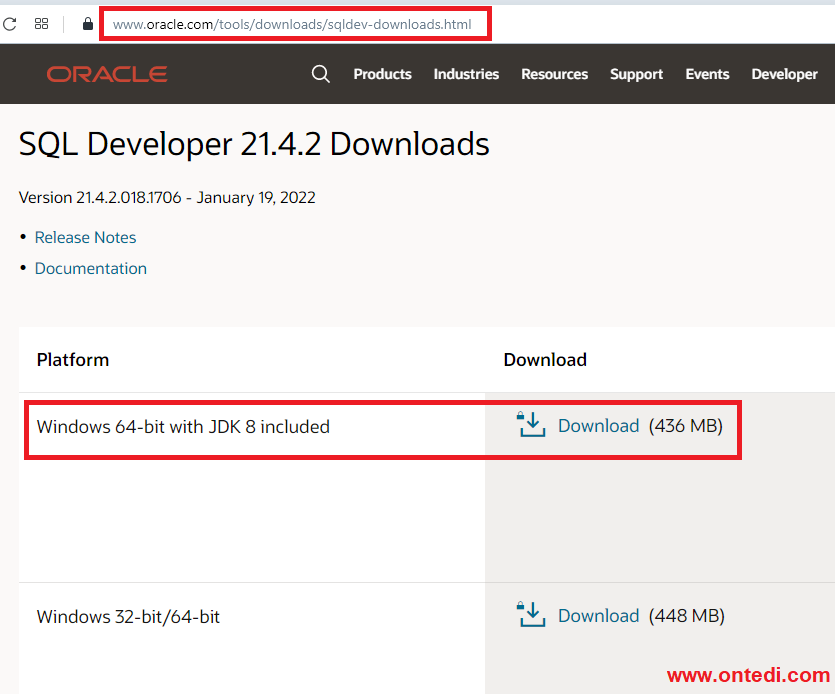Image resolution: width=835 pixels, height=694 pixels.
Task: Select the '(436 MB)' file size text
Action: 686,426
